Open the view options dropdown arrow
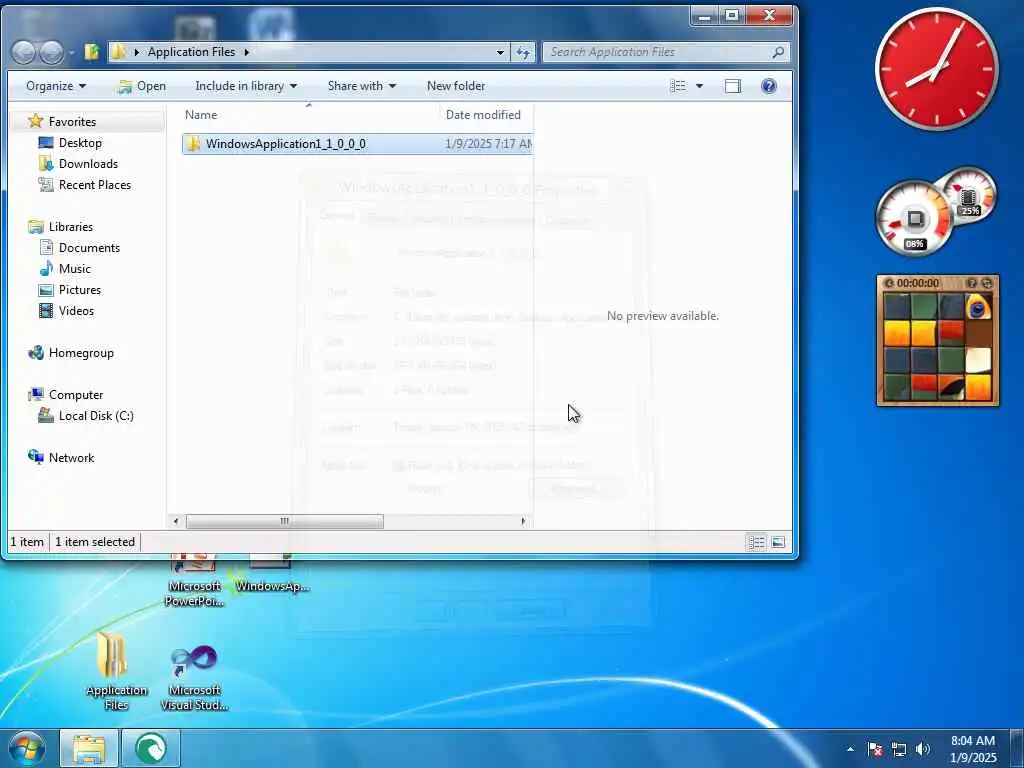Viewport: 1024px width, 768px height. [699, 86]
